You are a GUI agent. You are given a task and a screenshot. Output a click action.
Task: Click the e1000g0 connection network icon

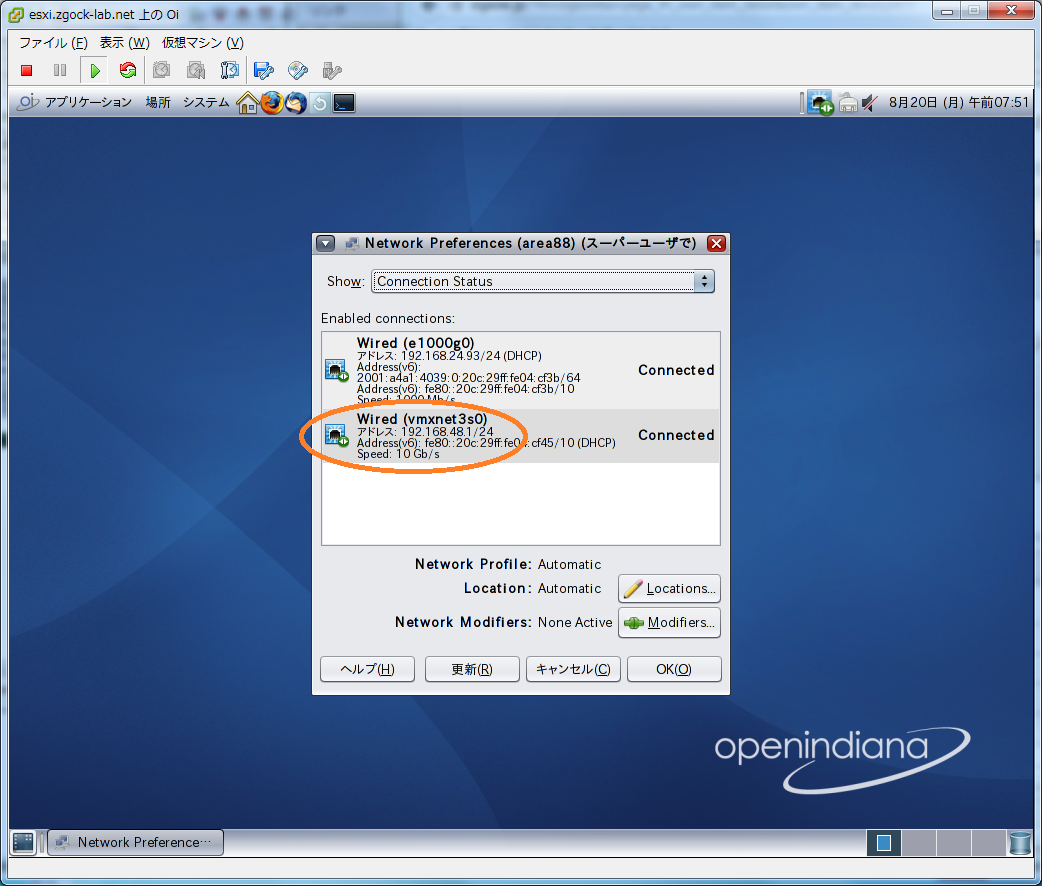336,370
